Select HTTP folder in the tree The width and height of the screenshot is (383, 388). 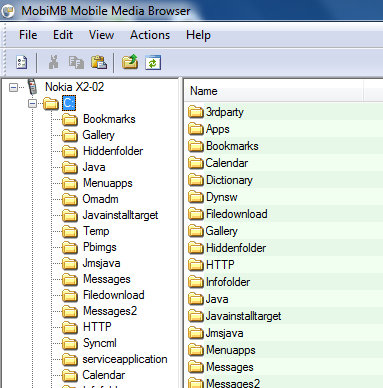[97, 327]
